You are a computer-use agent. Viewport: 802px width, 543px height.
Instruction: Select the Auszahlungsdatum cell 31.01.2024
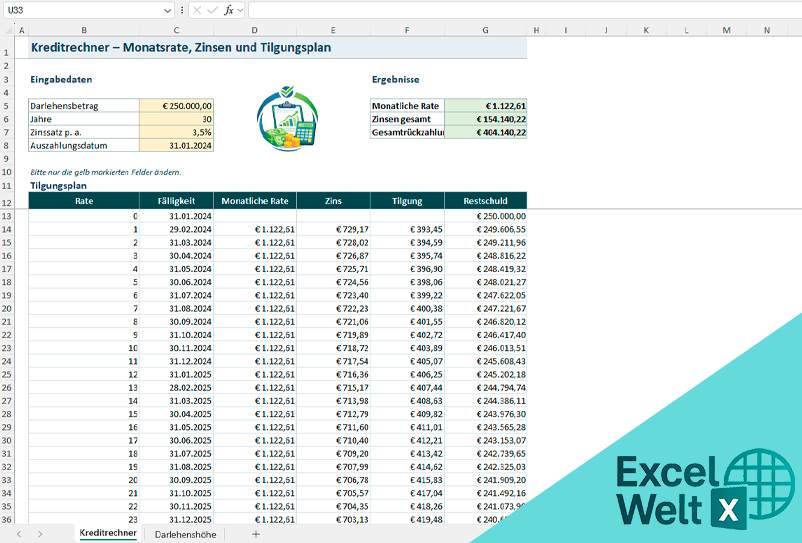(x=176, y=146)
